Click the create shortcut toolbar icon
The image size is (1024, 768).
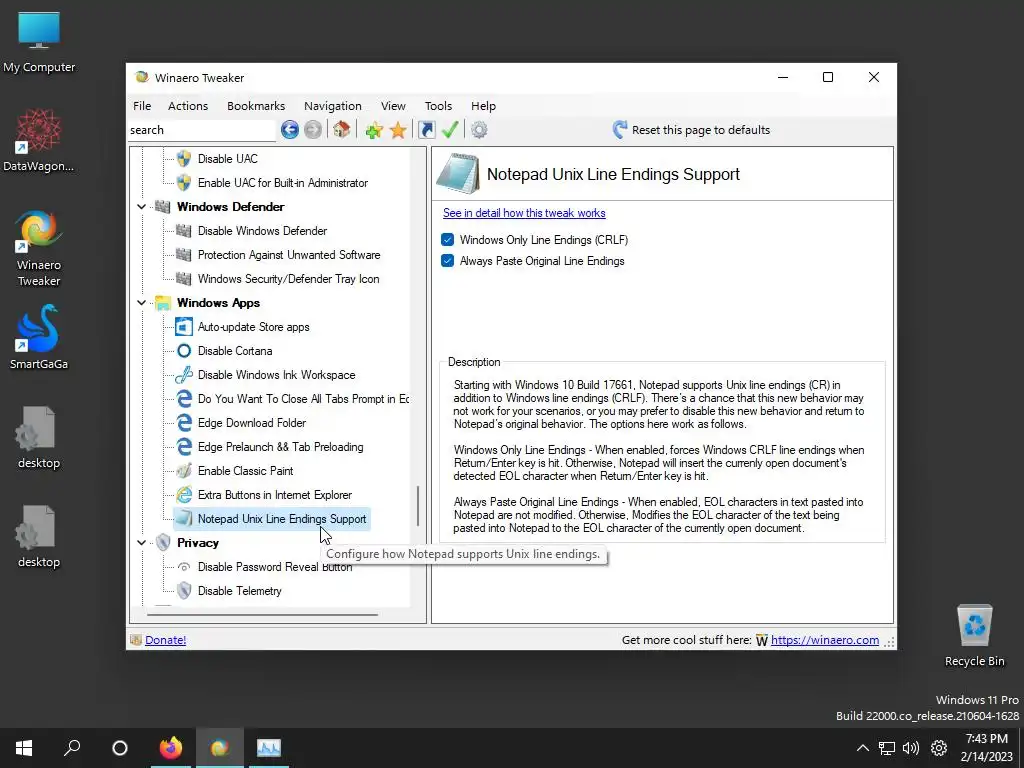coord(426,130)
